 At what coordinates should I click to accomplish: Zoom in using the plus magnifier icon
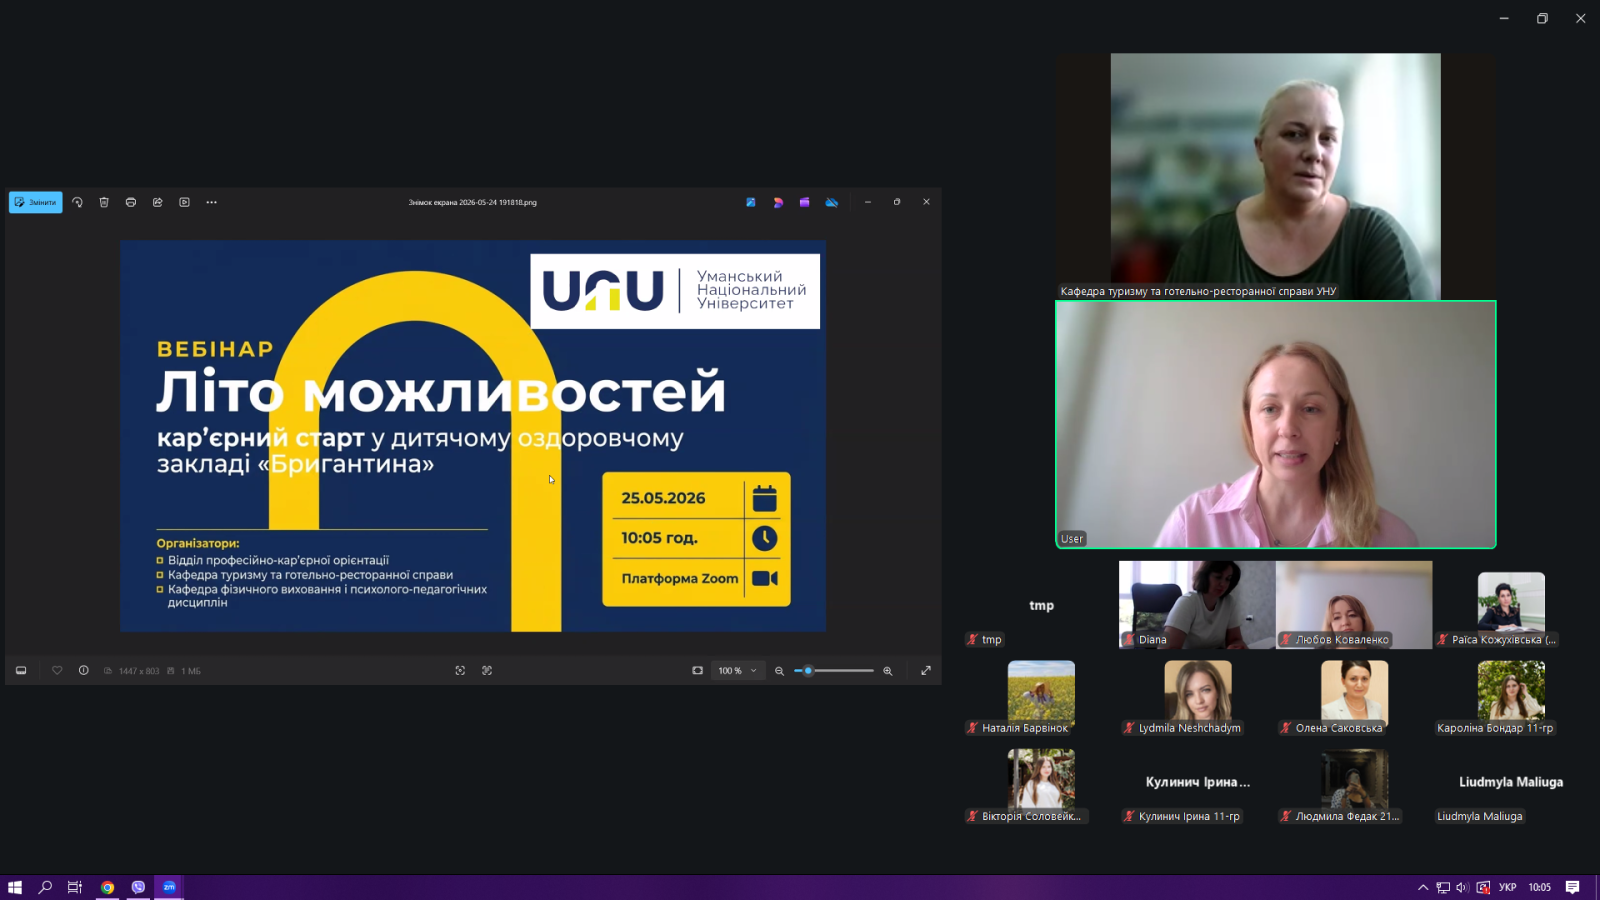pos(887,671)
